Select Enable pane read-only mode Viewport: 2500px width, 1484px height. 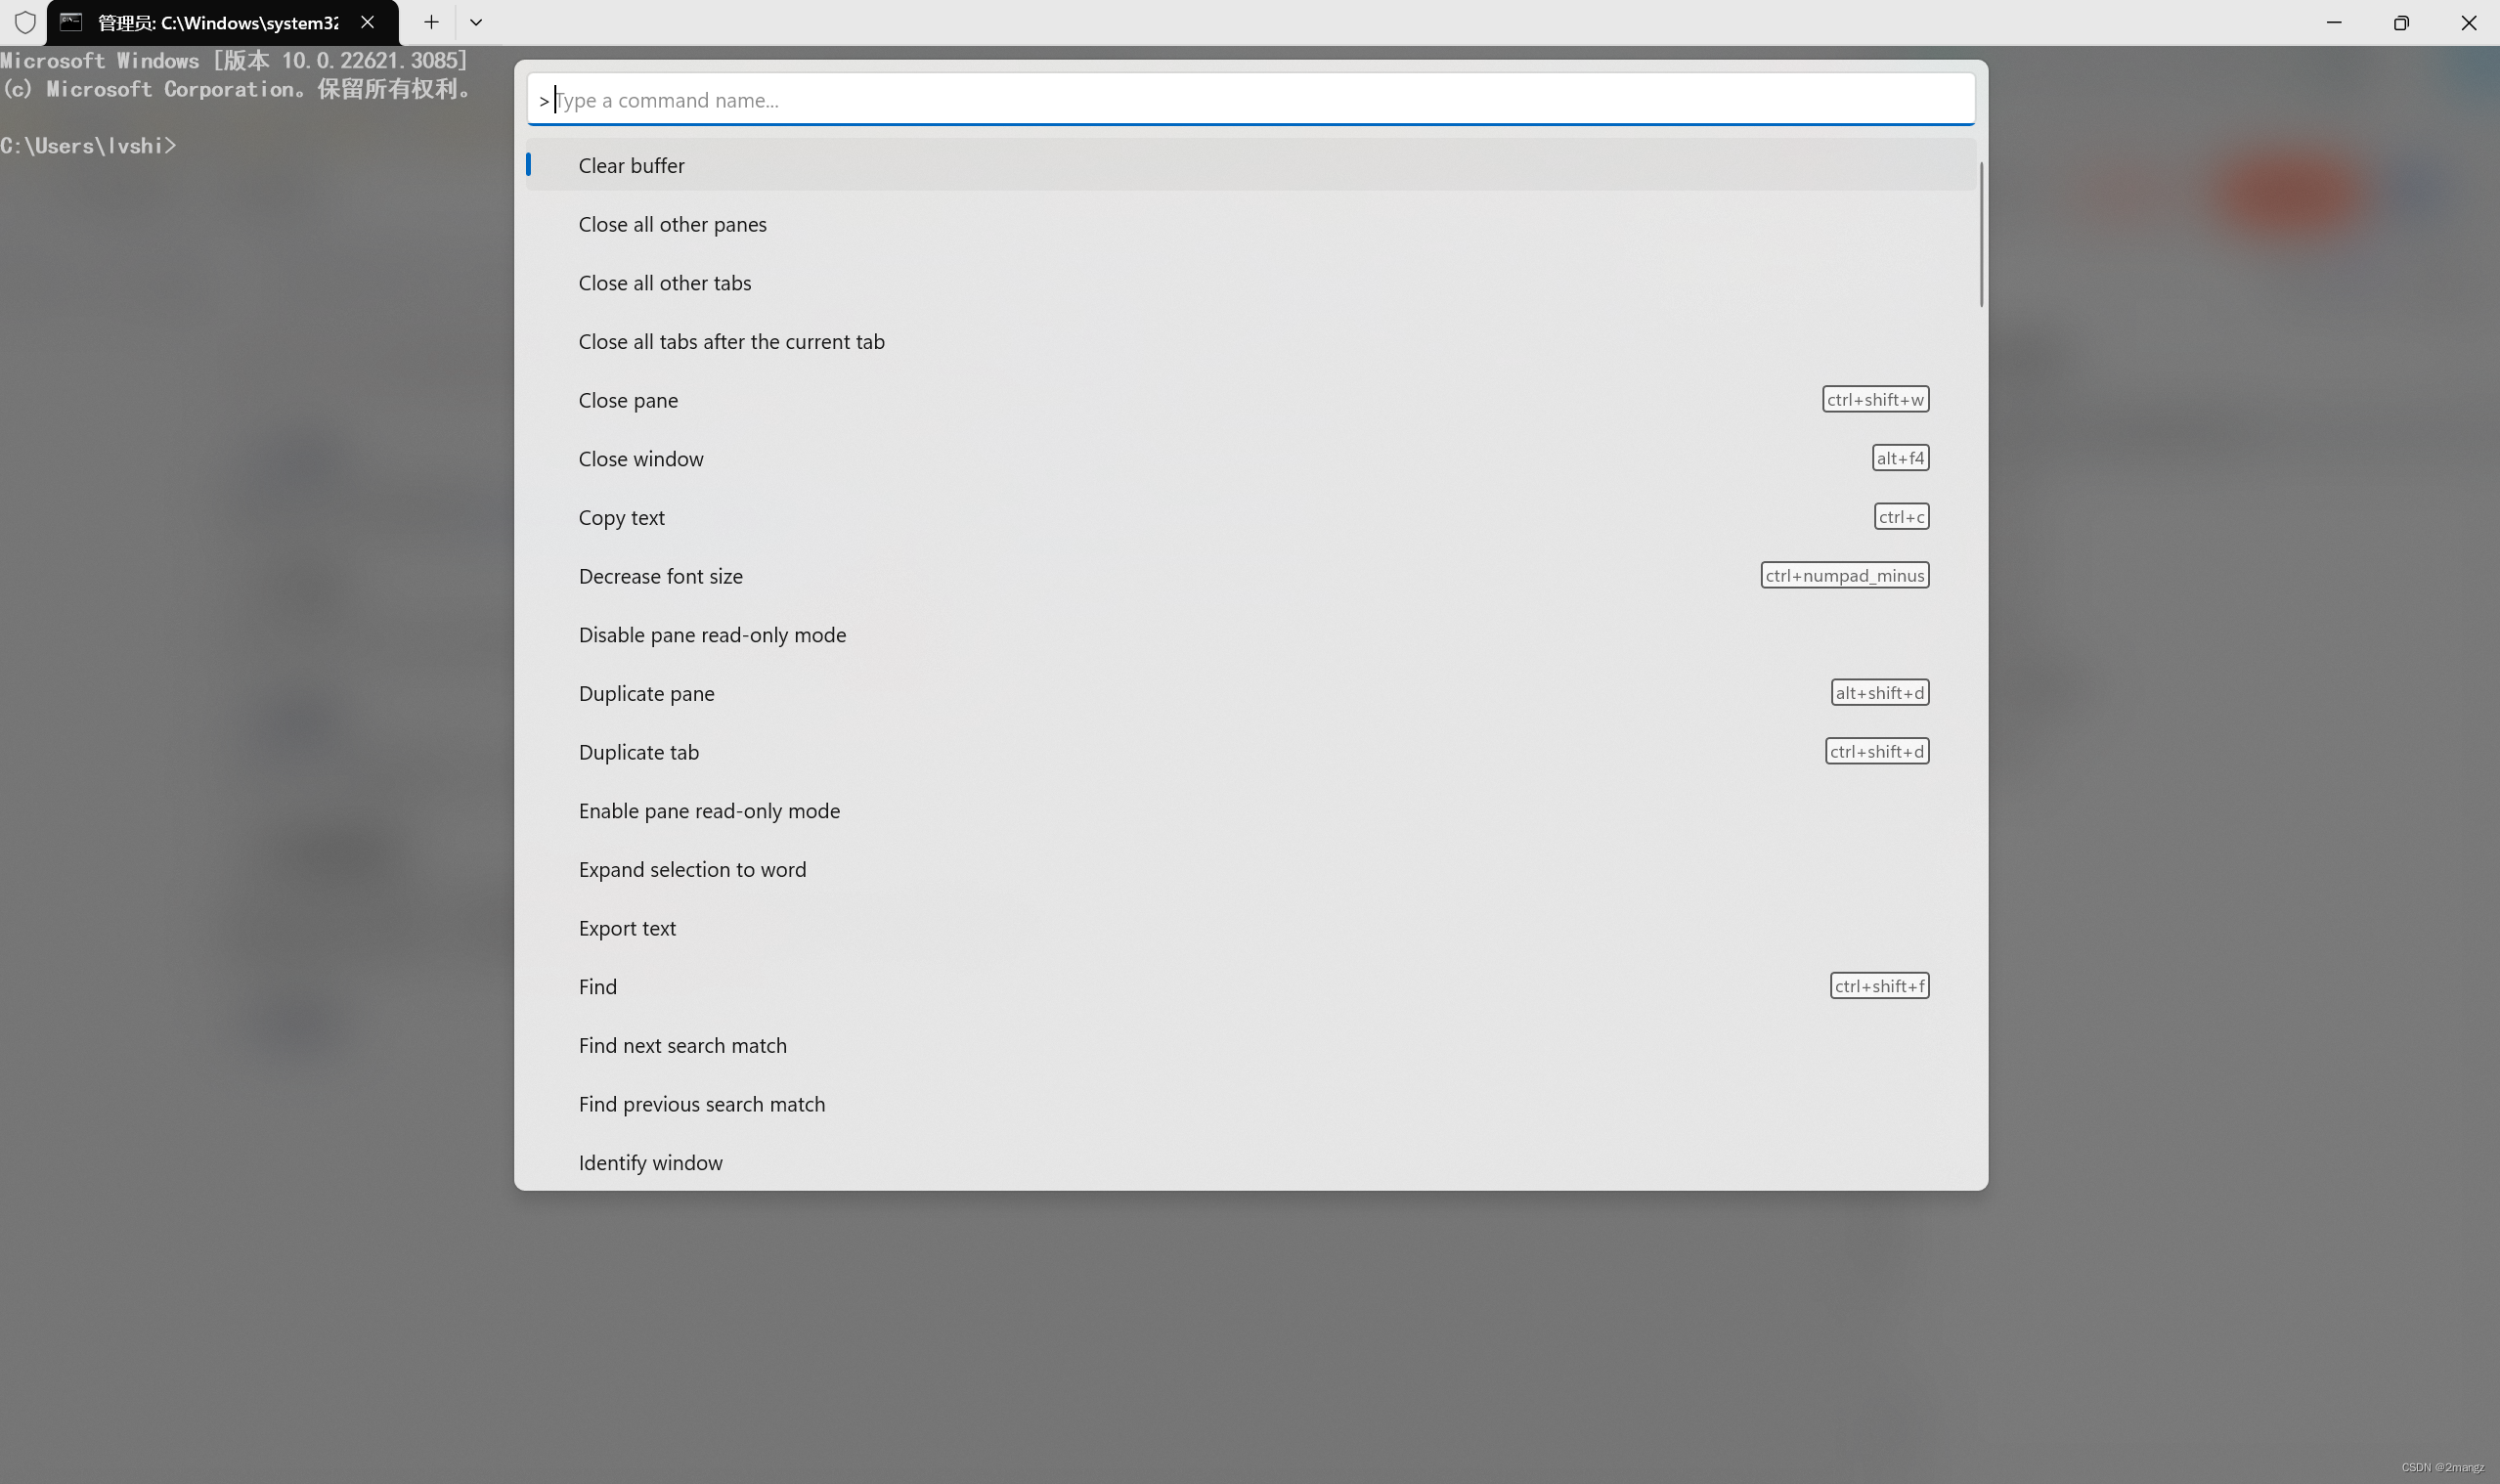point(1250,811)
